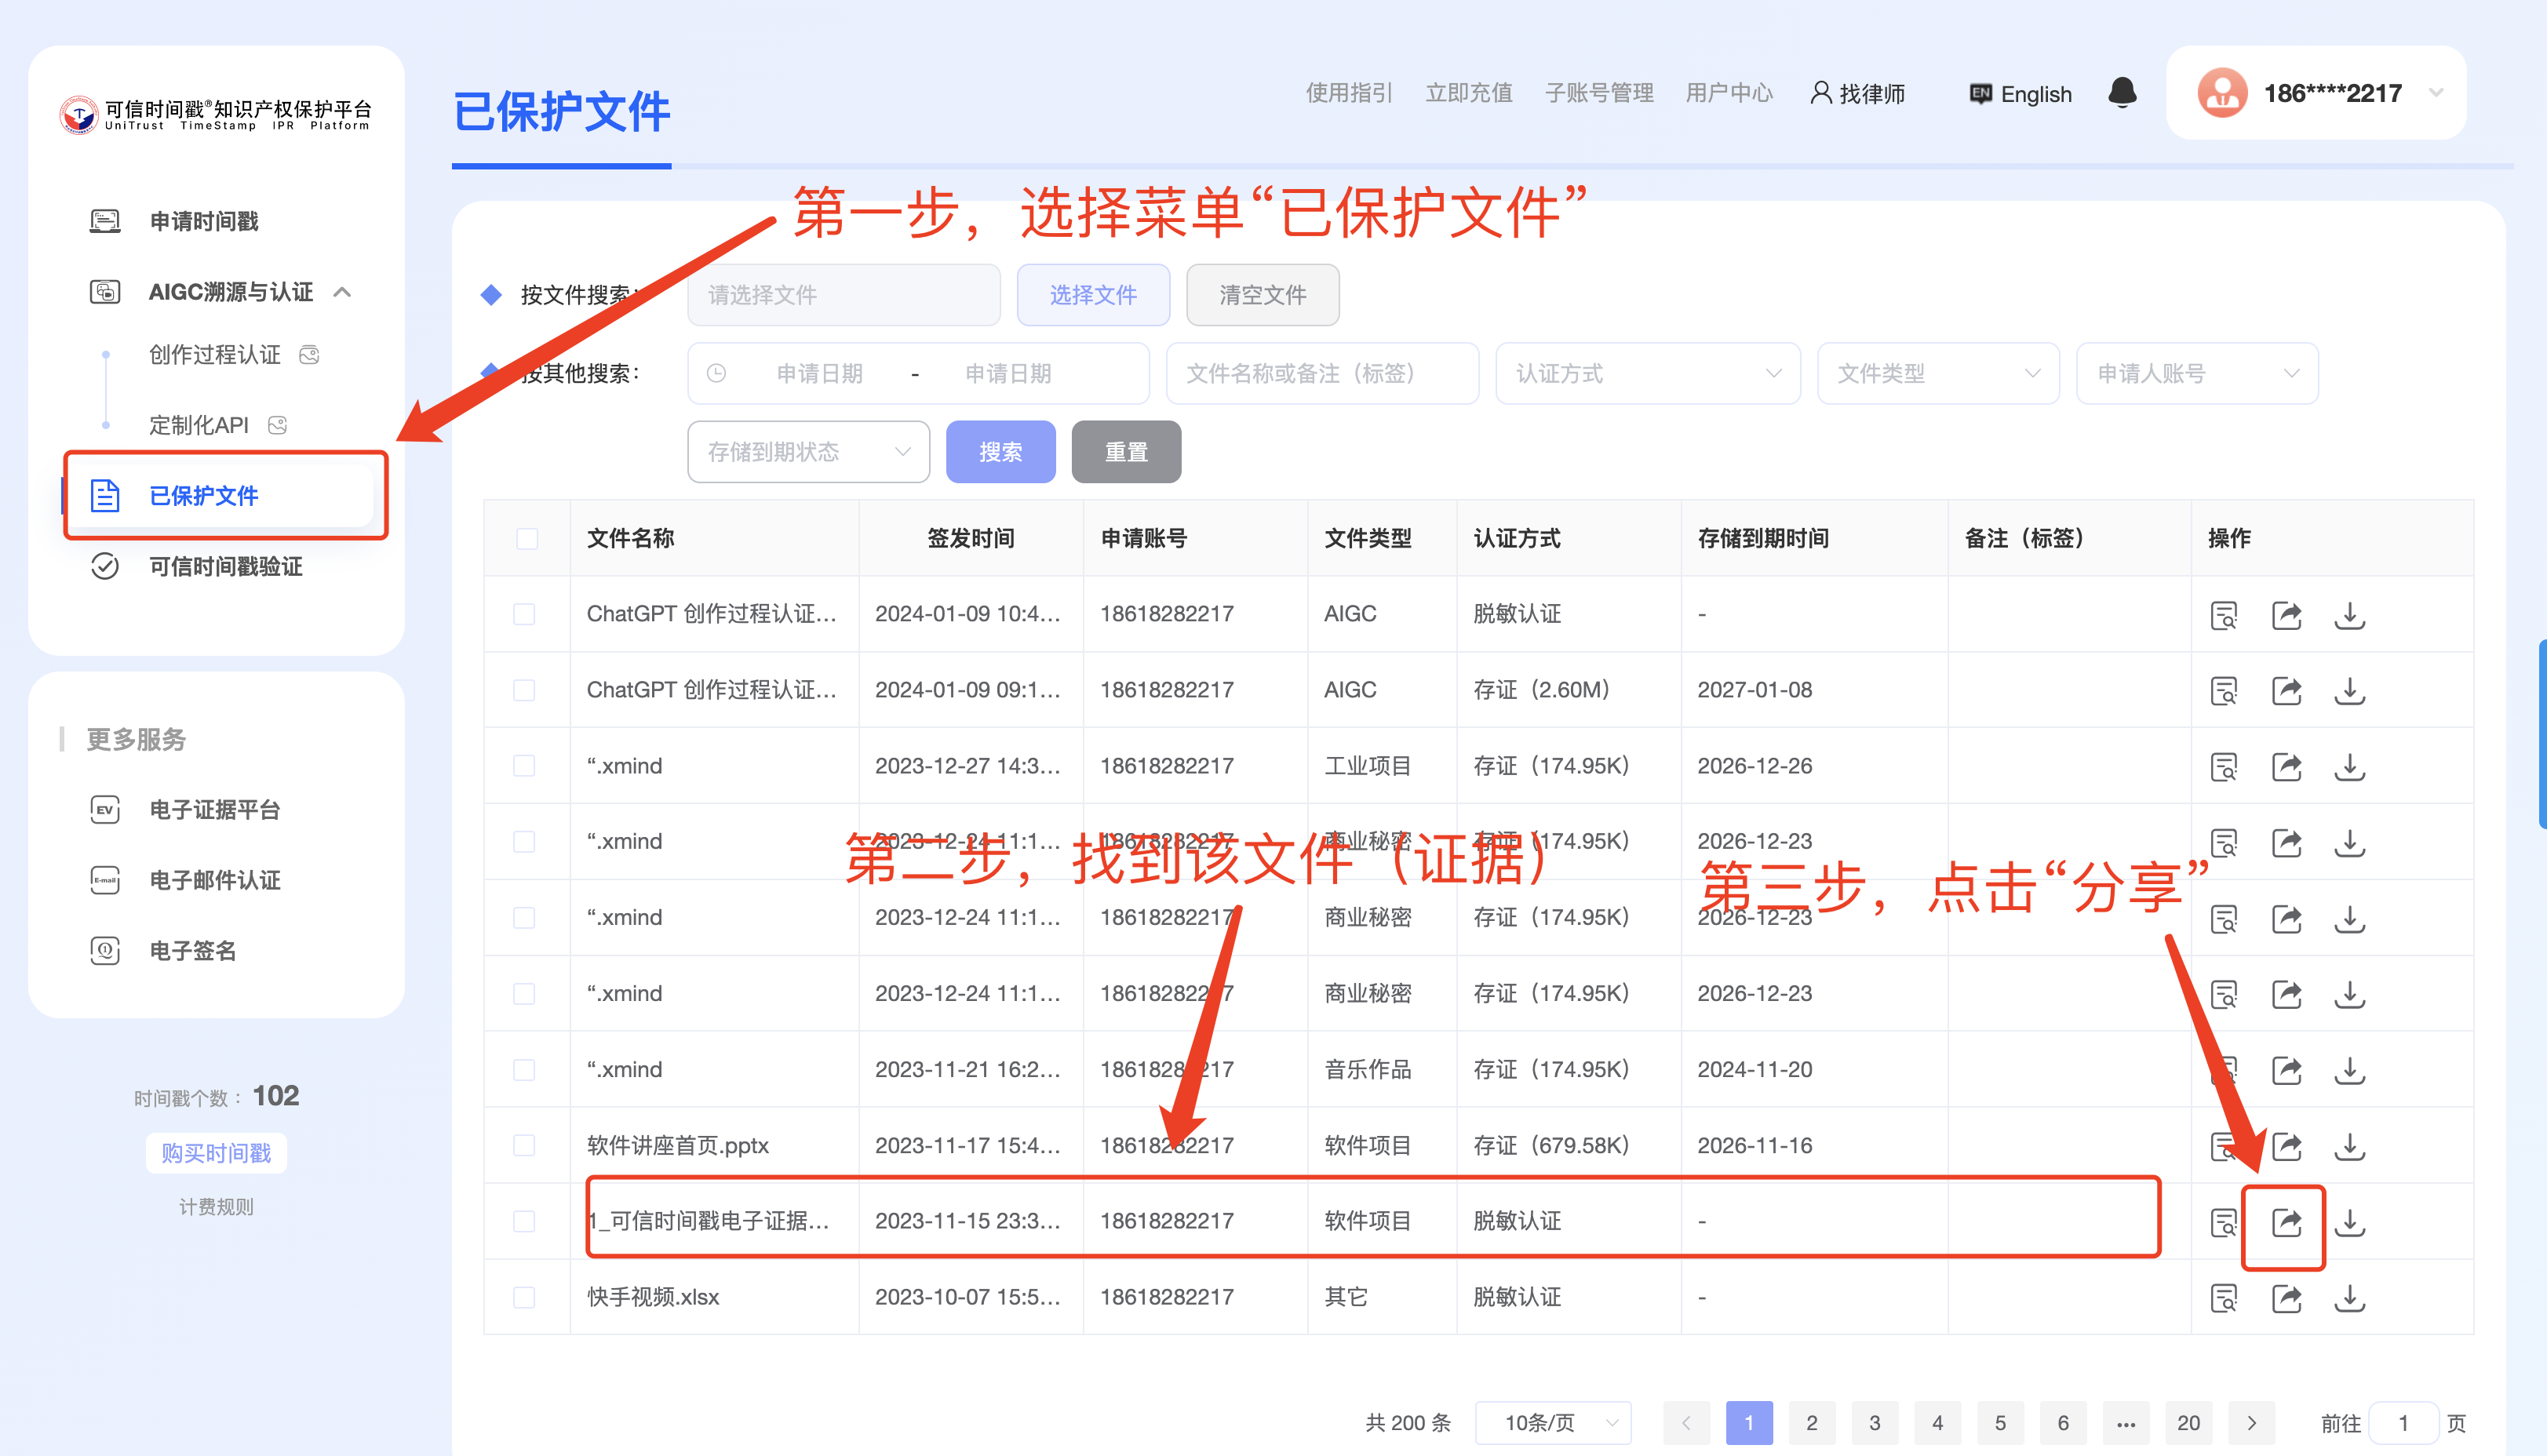Click view icon for 1_可信时间戳电子证据 row

pyautogui.click(x=2223, y=1222)
